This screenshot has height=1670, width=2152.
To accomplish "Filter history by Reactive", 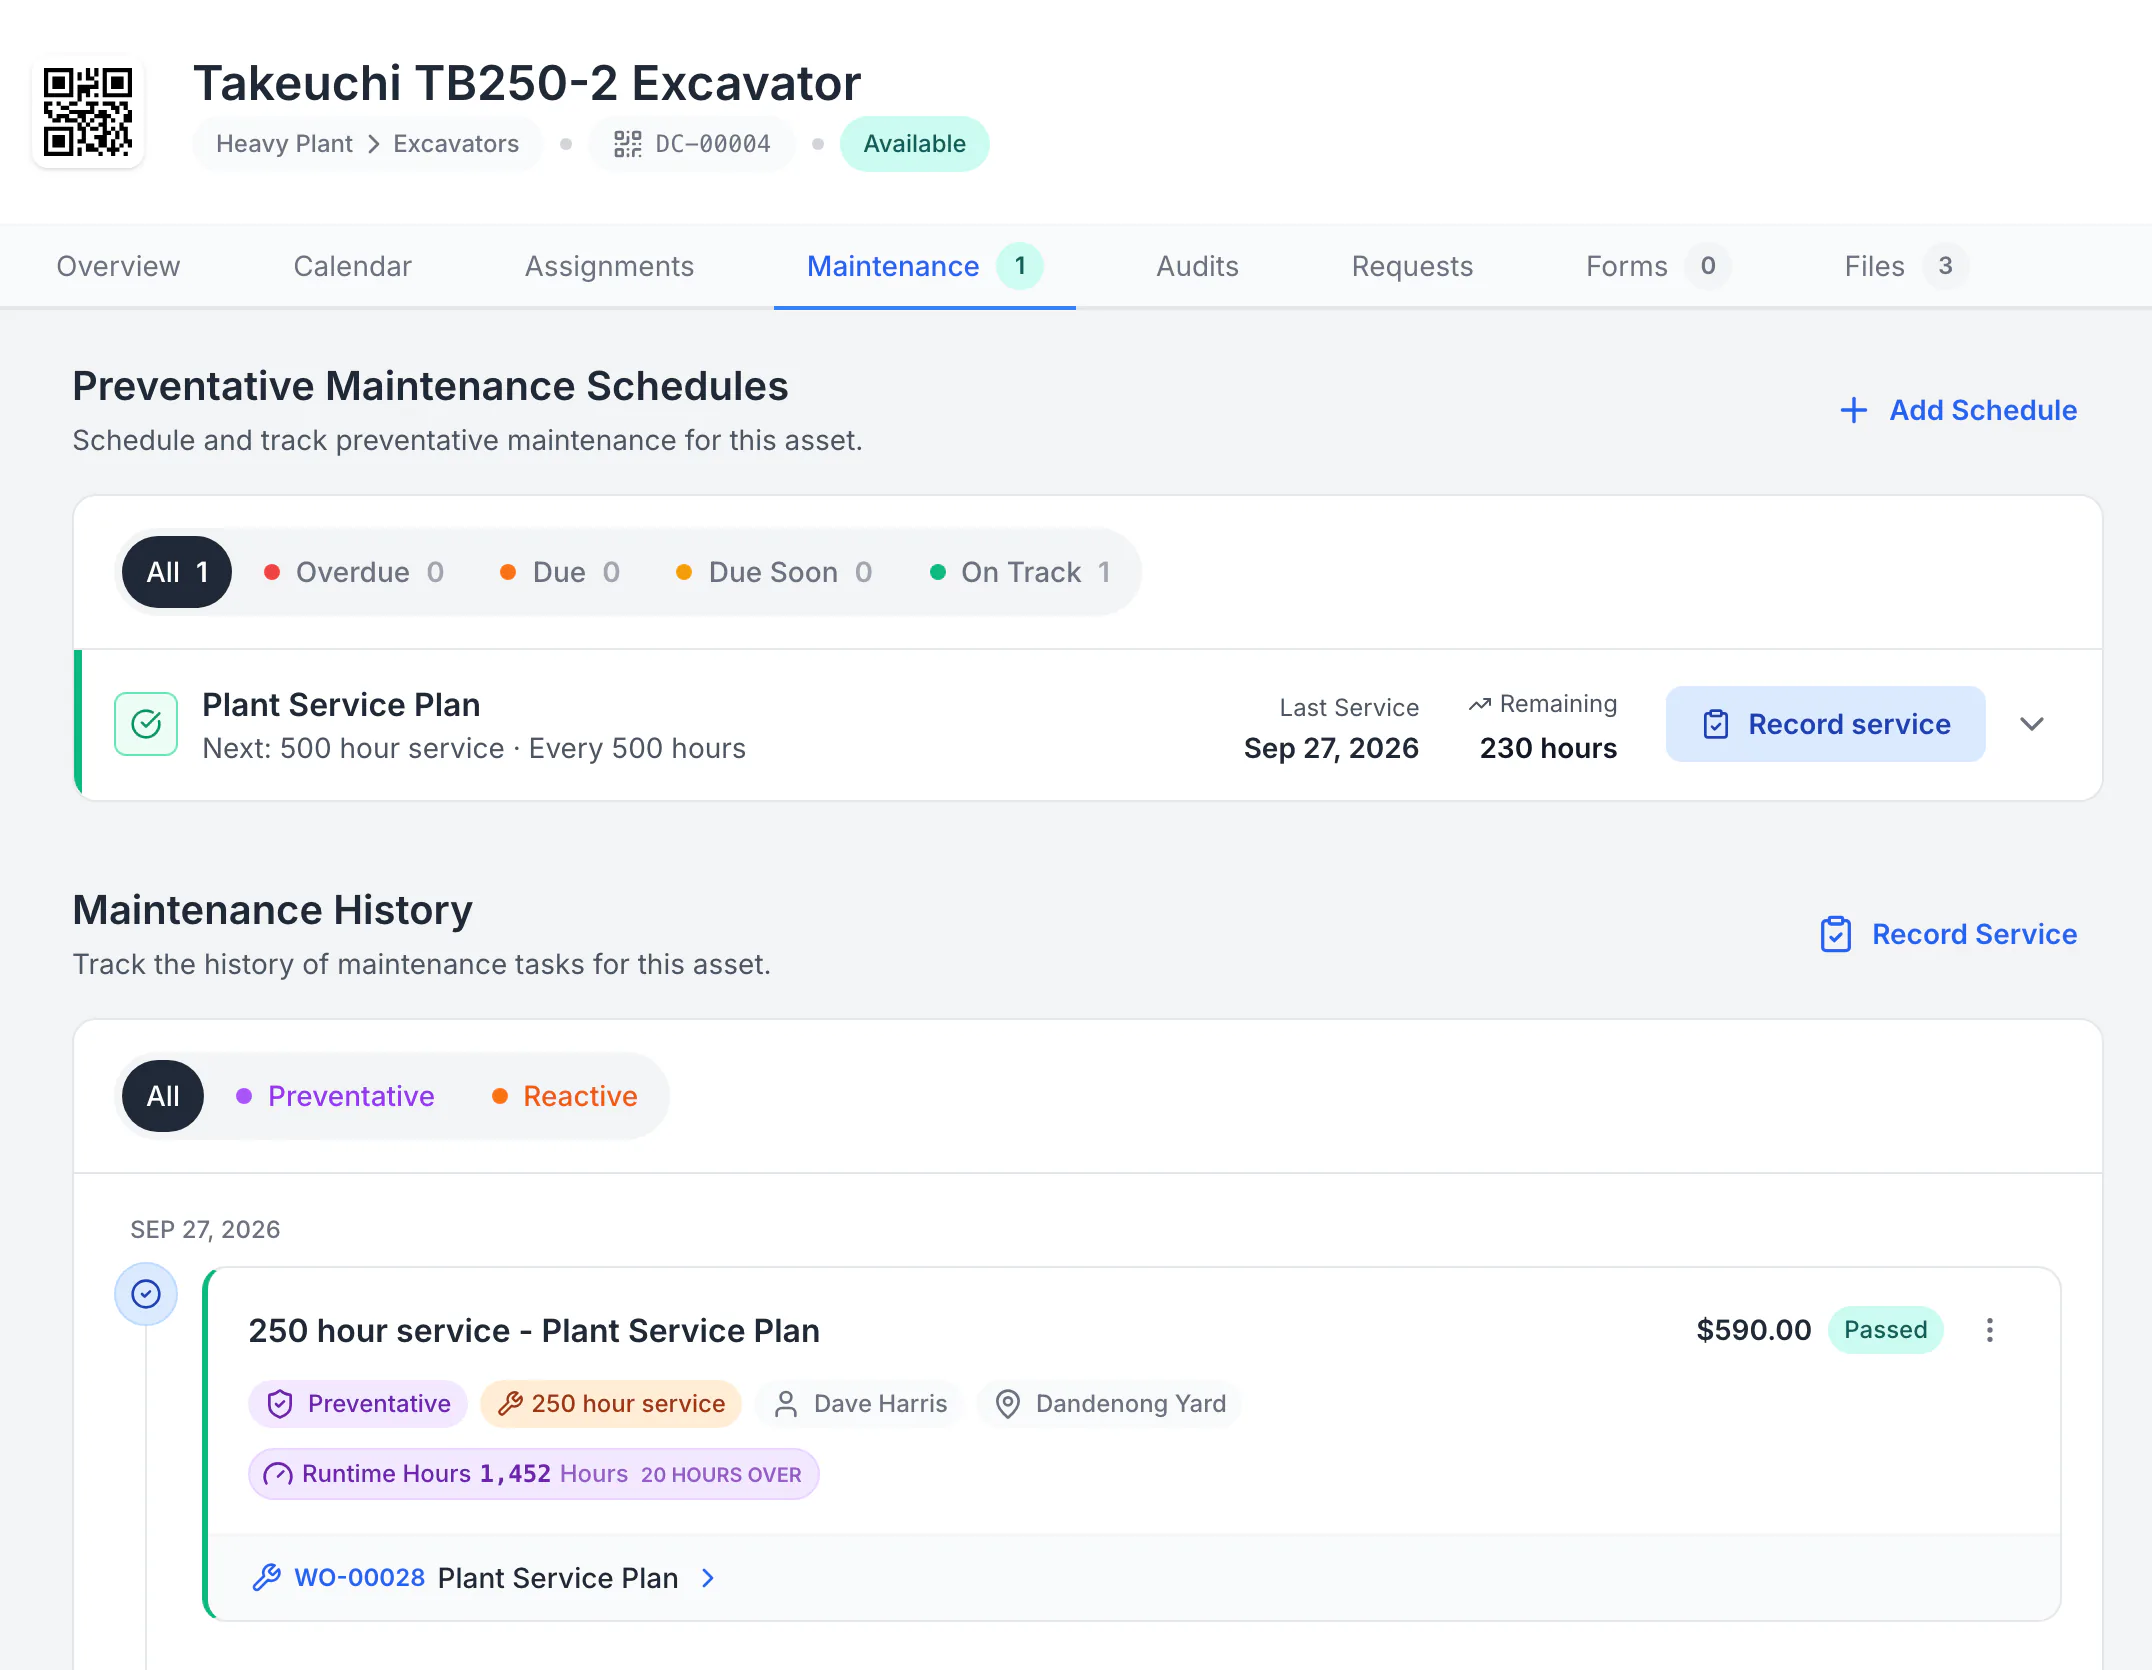I will click(x=565, y=1096).
